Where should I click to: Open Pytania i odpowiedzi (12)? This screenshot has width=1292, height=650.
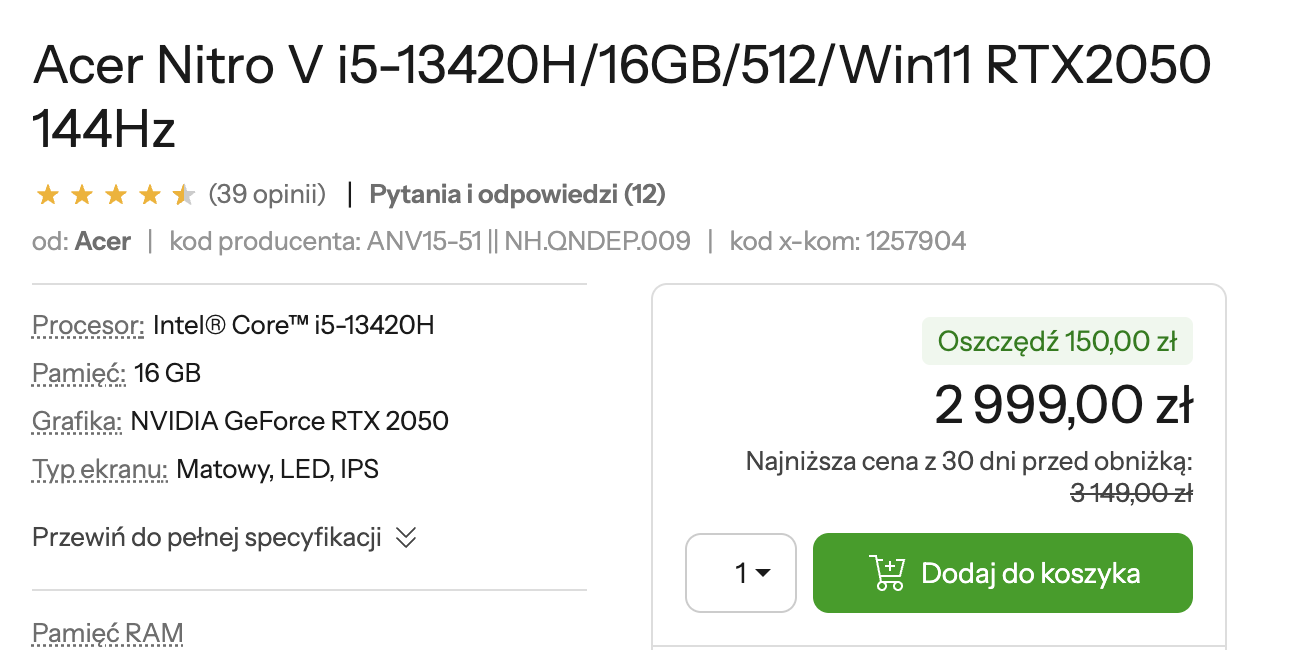coord(518,194)
